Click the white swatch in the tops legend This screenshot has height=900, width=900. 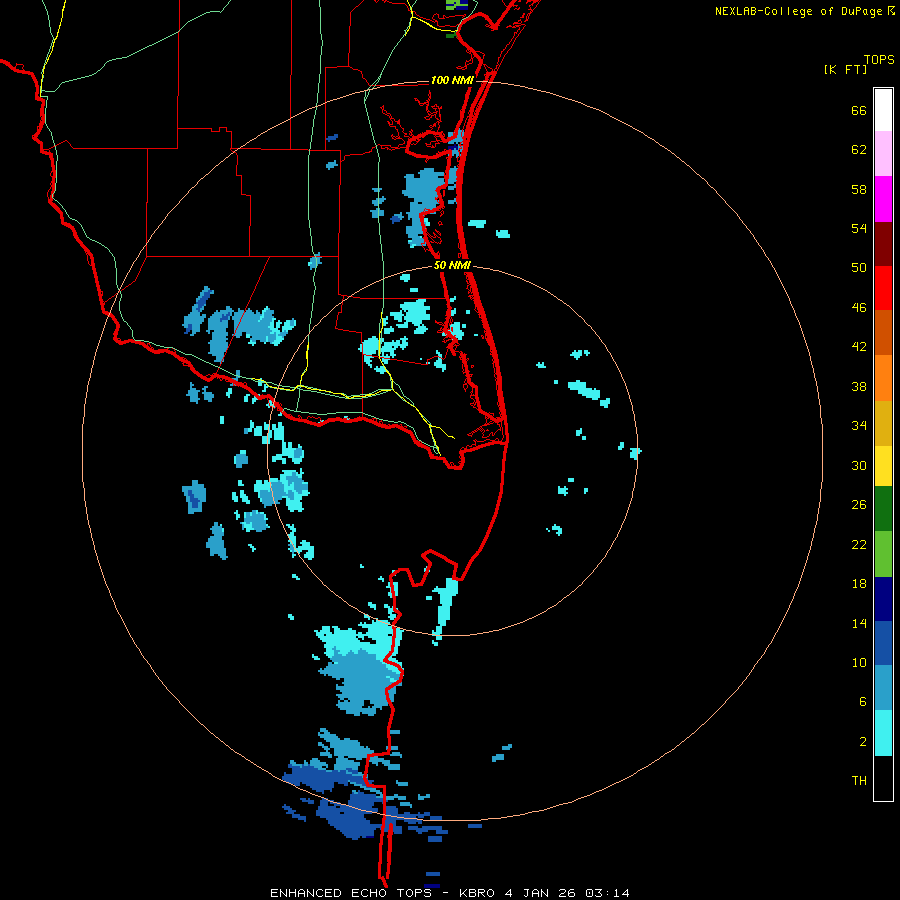(x=883, y=110)
